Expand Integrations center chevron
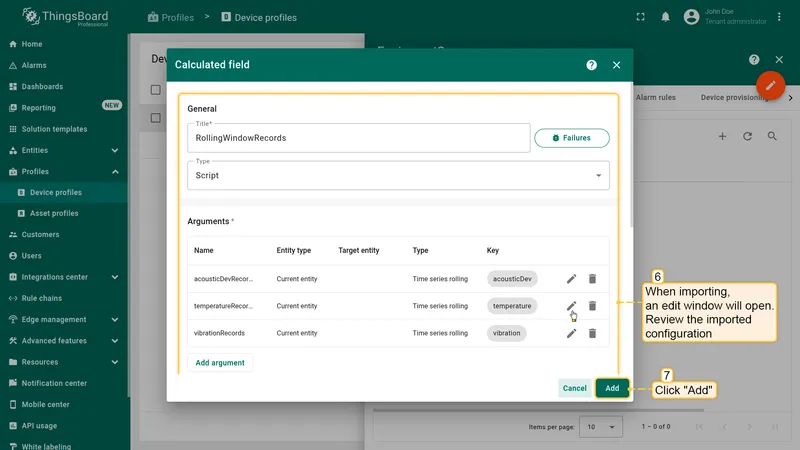The height and width of the screenshot is (450, 800). tap(115, 277)
